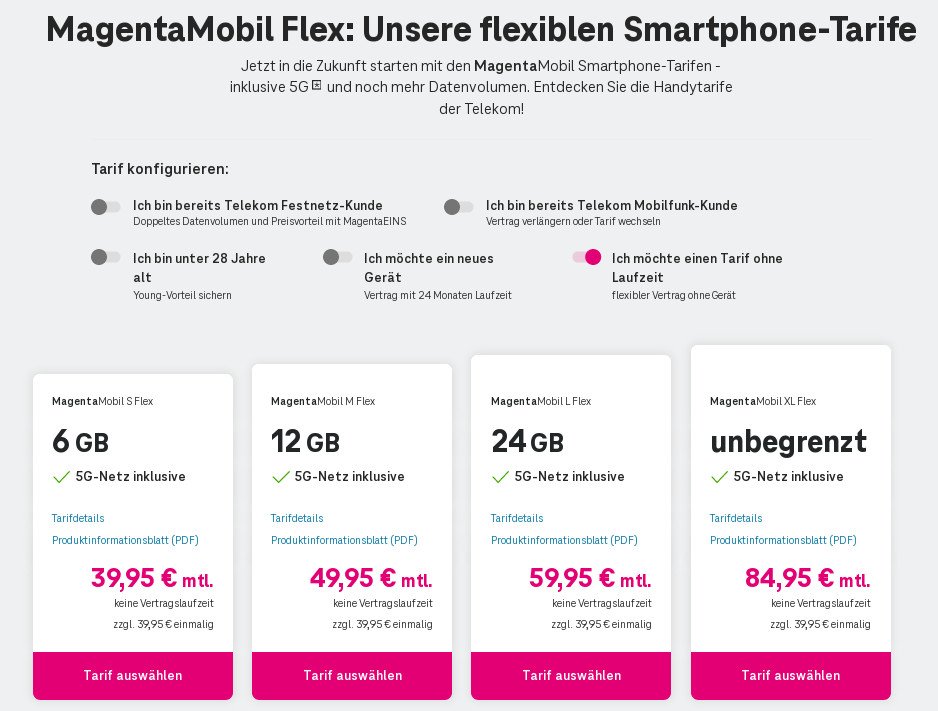Disable the Tarif ohne Laufzeit switch
The width and height of the screenshot is (938, 711).
pos(587,257)
